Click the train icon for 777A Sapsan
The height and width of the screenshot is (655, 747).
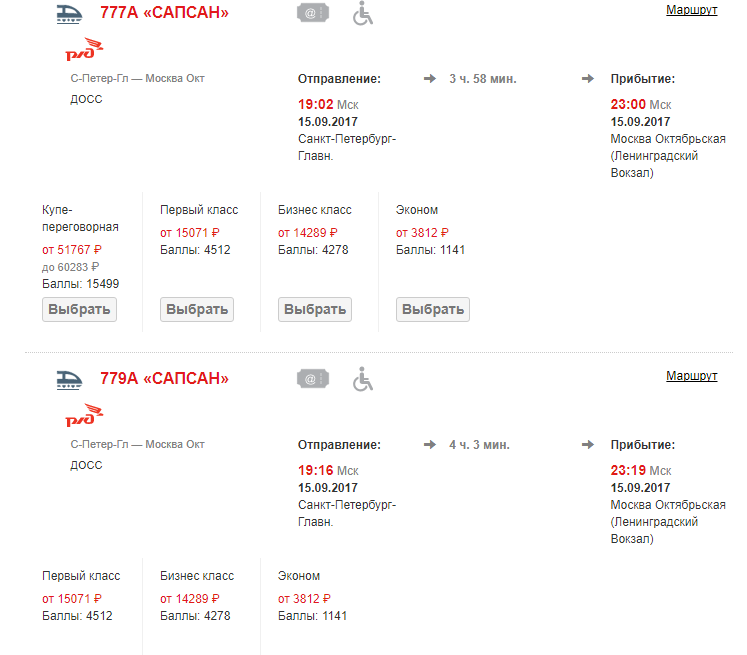point(69,13)
